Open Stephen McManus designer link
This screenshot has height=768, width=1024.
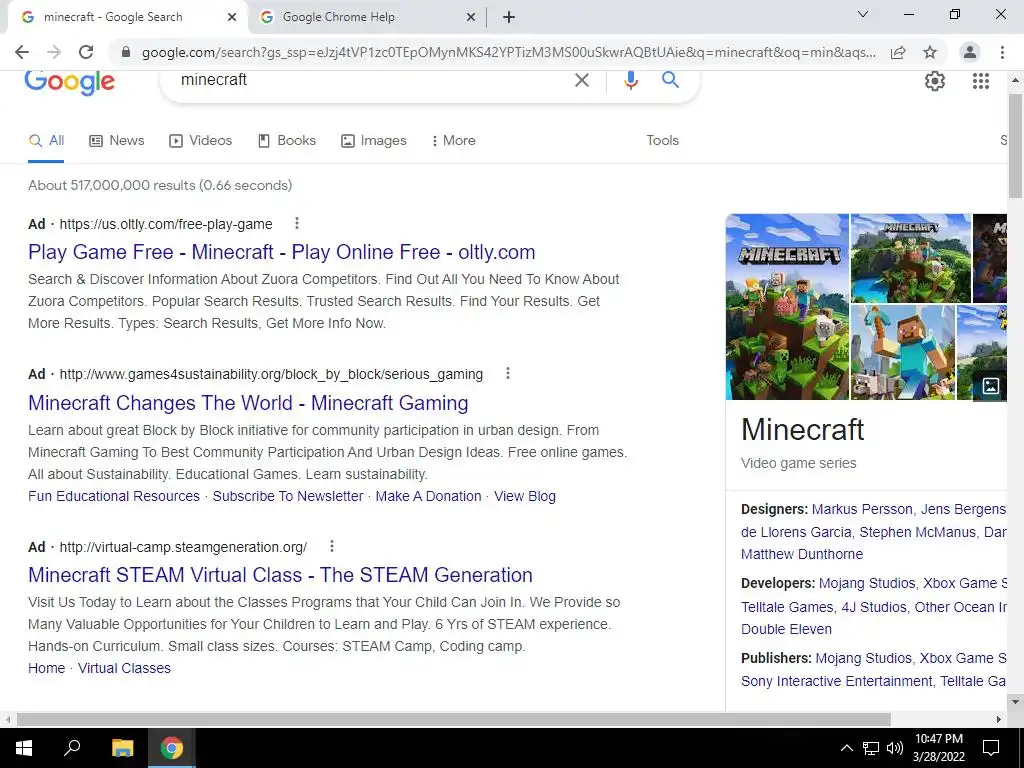click(917, 532)
